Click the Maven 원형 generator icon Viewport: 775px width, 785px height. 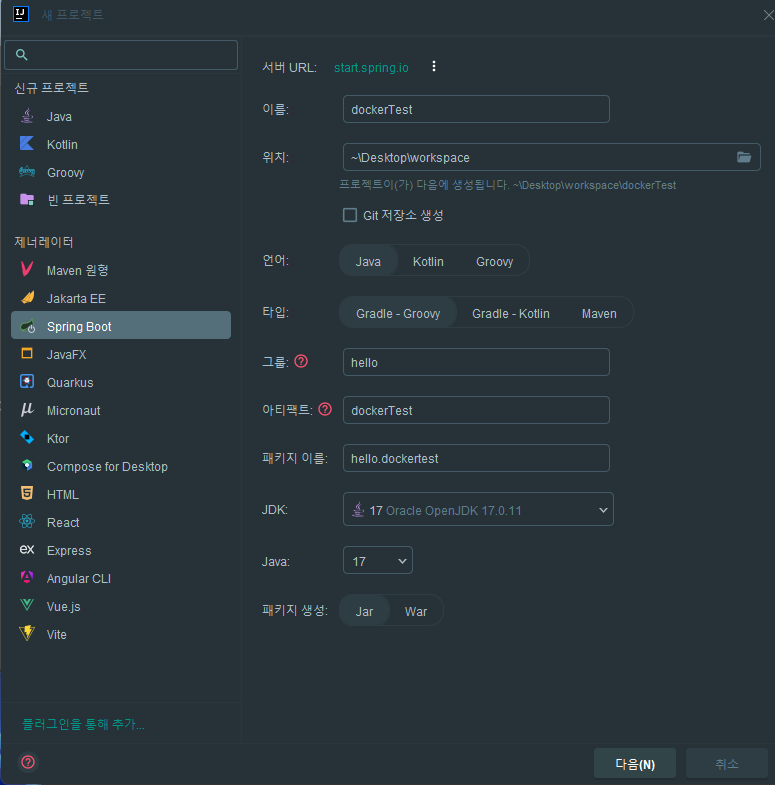pos(27,269)
